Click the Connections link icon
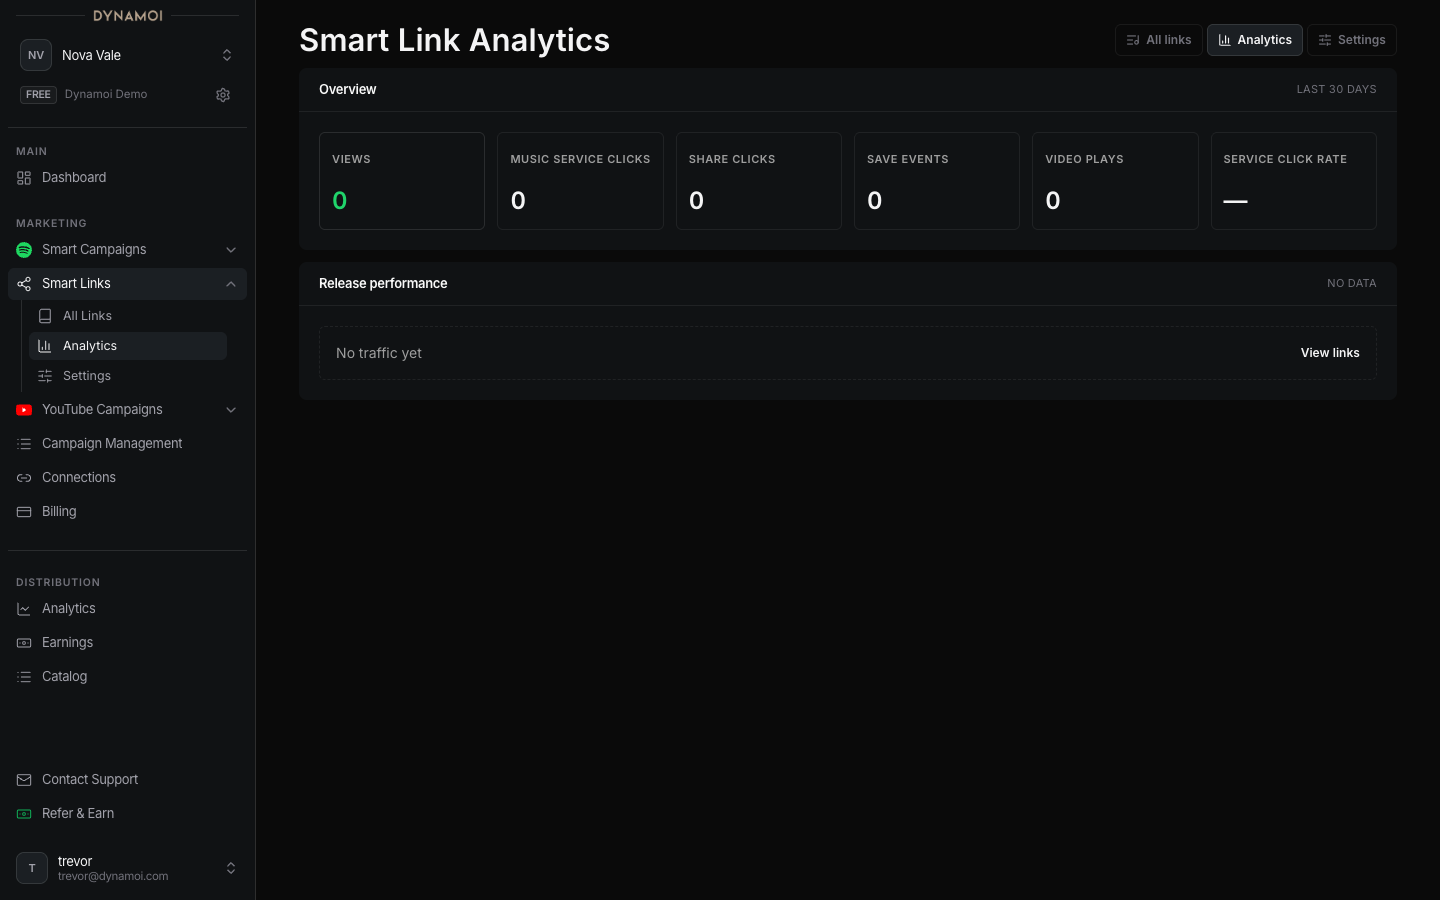Viewport: 1440px width, 900px height. click(x=24, y=478)
